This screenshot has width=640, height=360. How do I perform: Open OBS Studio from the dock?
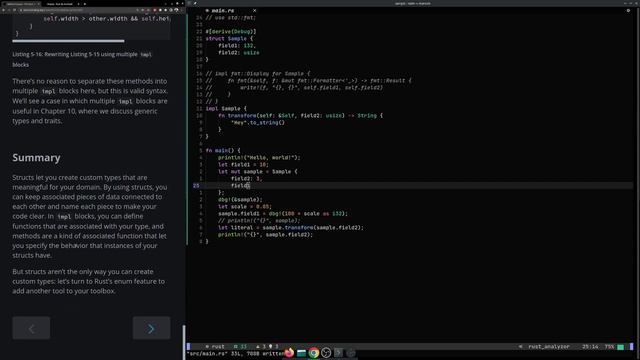point(326,353)
